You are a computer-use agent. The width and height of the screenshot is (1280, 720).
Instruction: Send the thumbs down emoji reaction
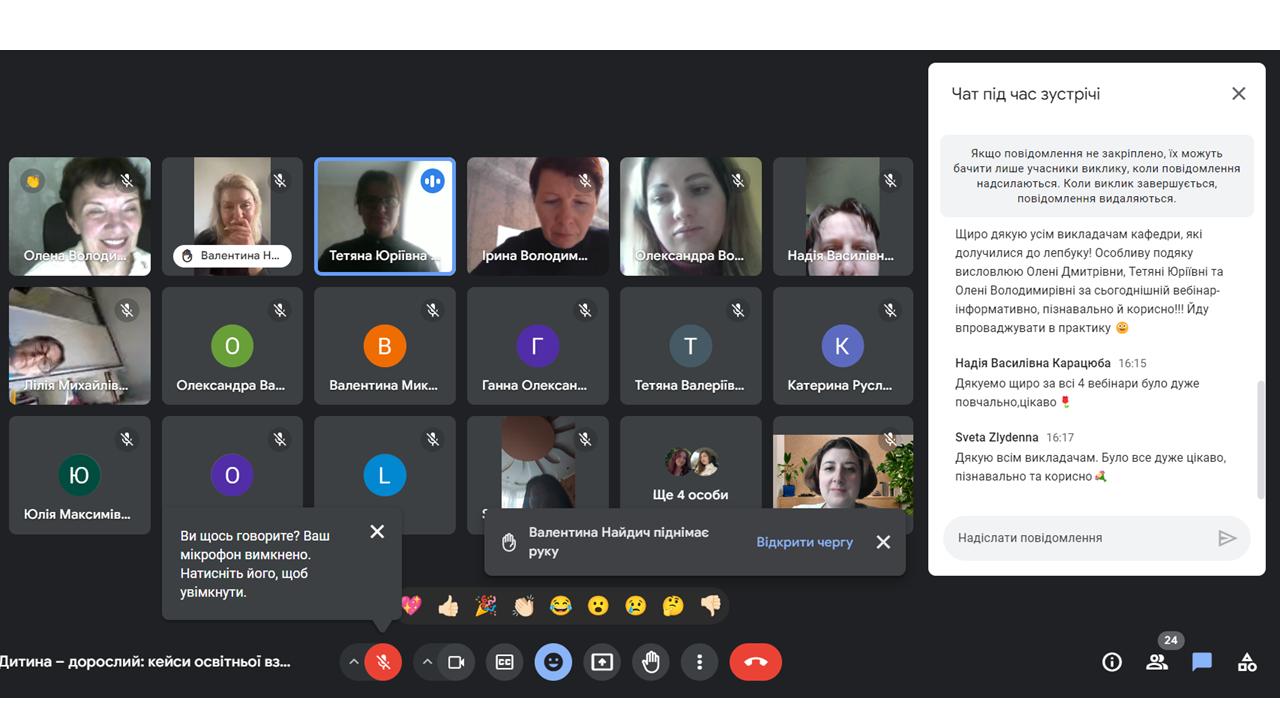710,605
